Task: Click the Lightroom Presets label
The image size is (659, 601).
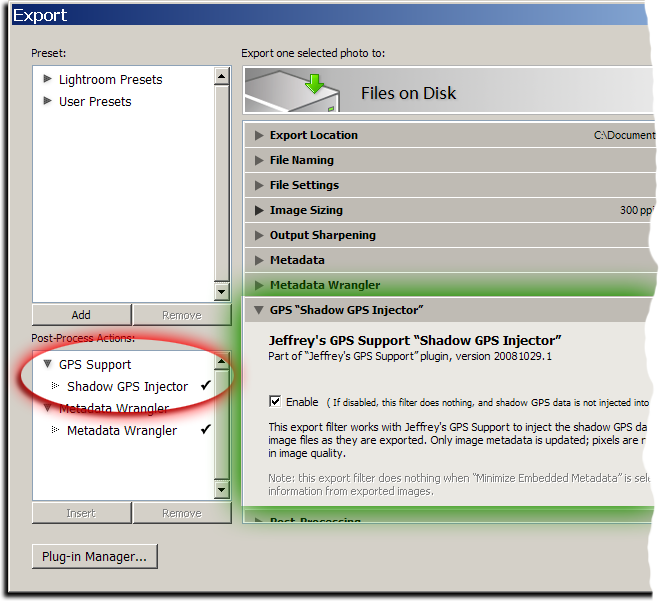Action: (111, 79)
